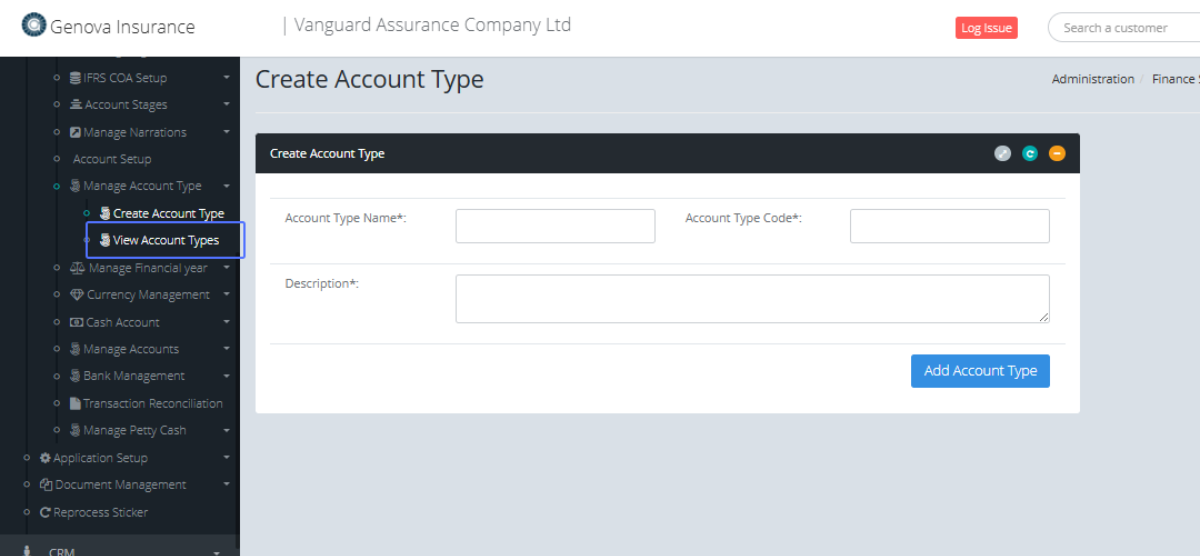Click the Currency Management diamond icon

(77, 295)
